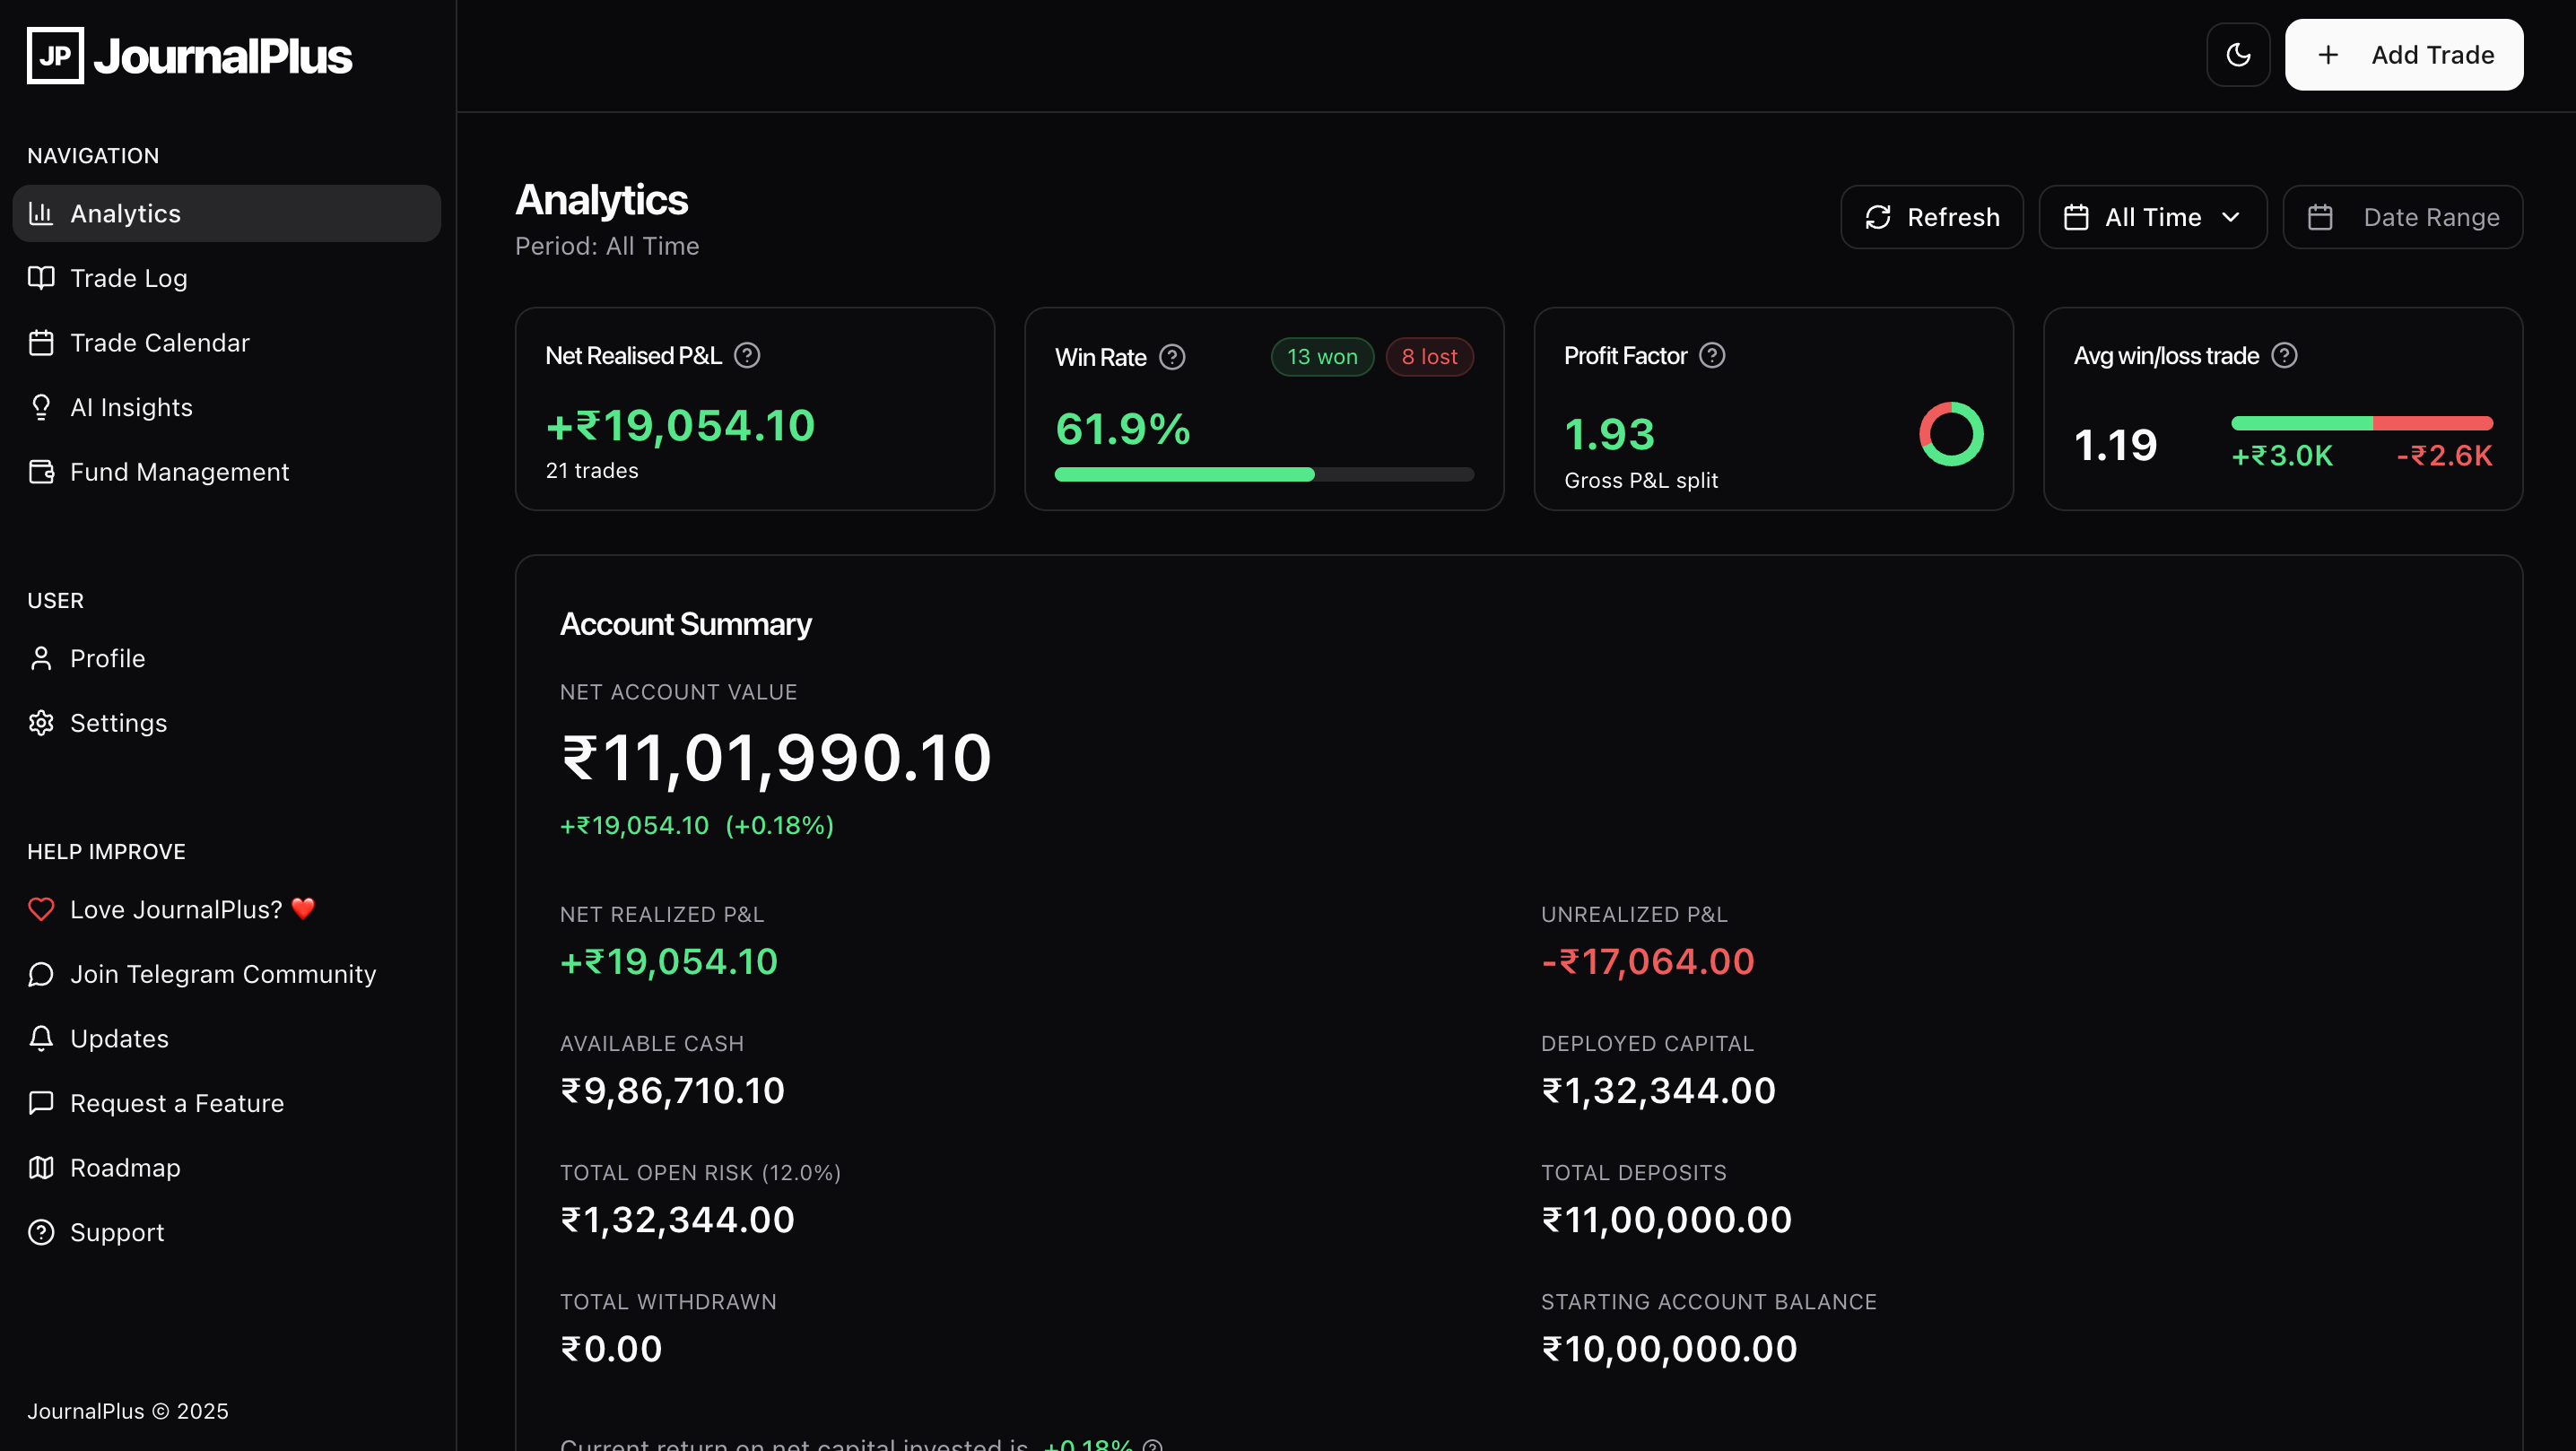The width and height of the screenshot is (2576, 1451).
Task: Open Trade Log from the sidebar
Action: click(x=128, y=278)
